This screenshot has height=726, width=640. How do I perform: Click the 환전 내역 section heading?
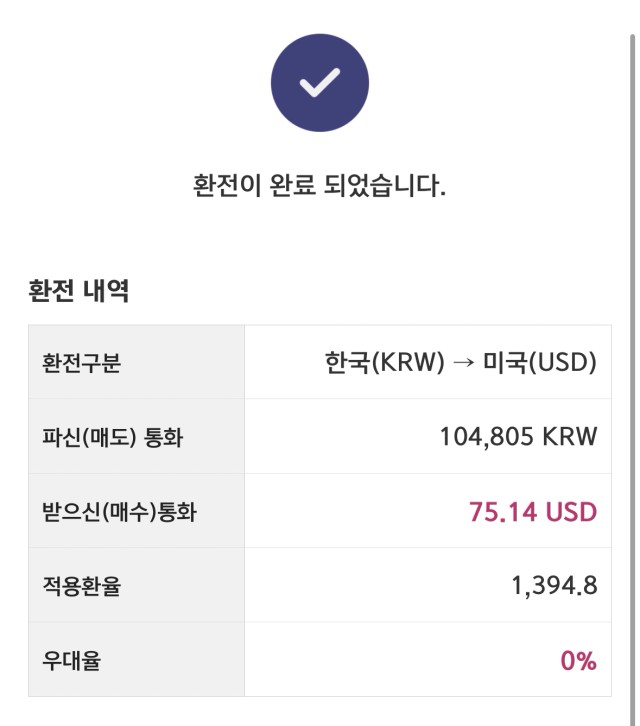click(79, 291)
